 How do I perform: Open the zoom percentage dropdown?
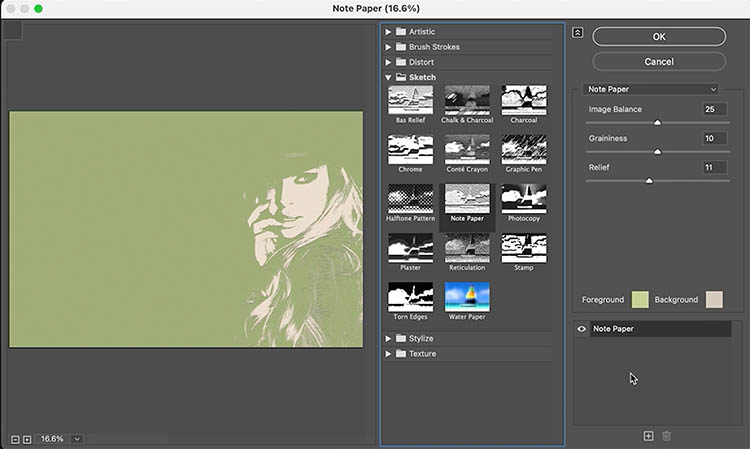click(x=77, y=439)
